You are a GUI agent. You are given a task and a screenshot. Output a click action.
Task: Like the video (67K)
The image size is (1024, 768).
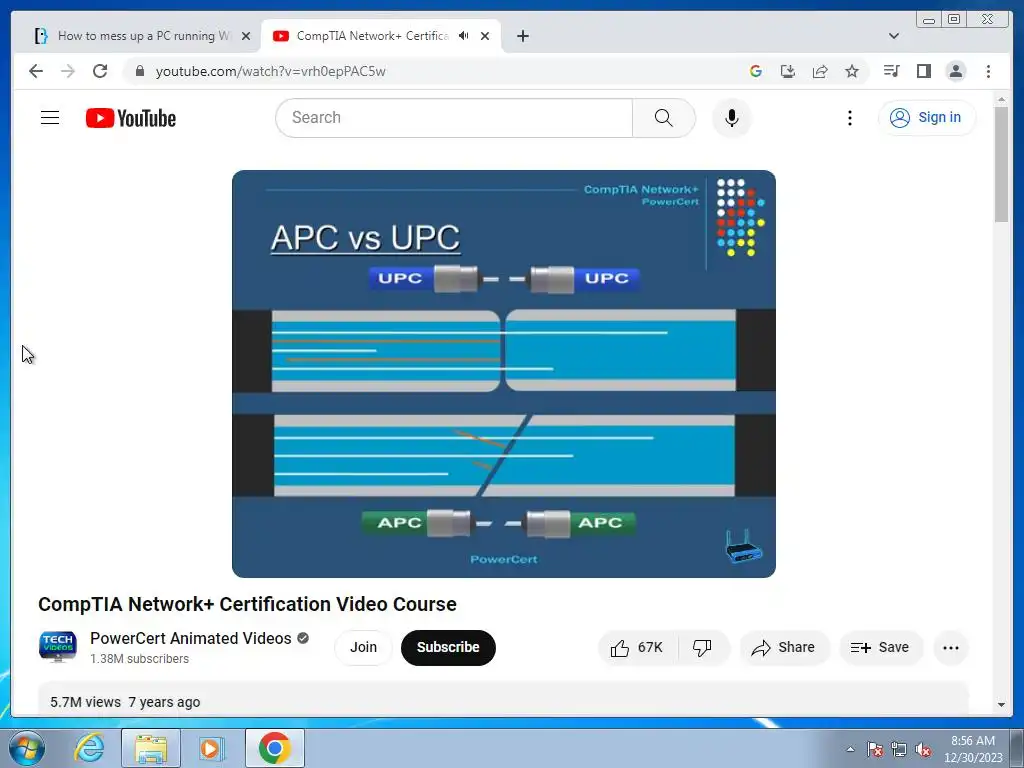pos(637,647)
